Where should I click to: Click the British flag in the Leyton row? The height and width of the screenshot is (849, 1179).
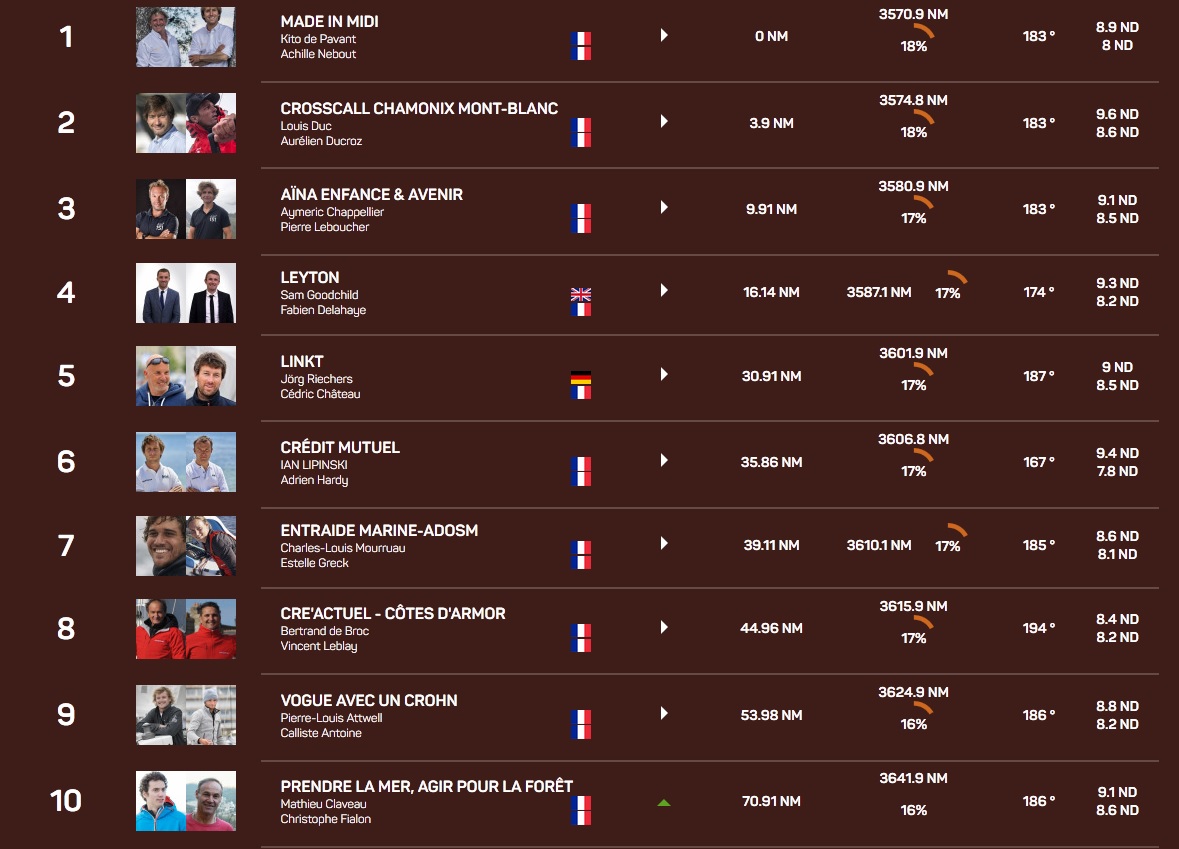coord(580,294)
